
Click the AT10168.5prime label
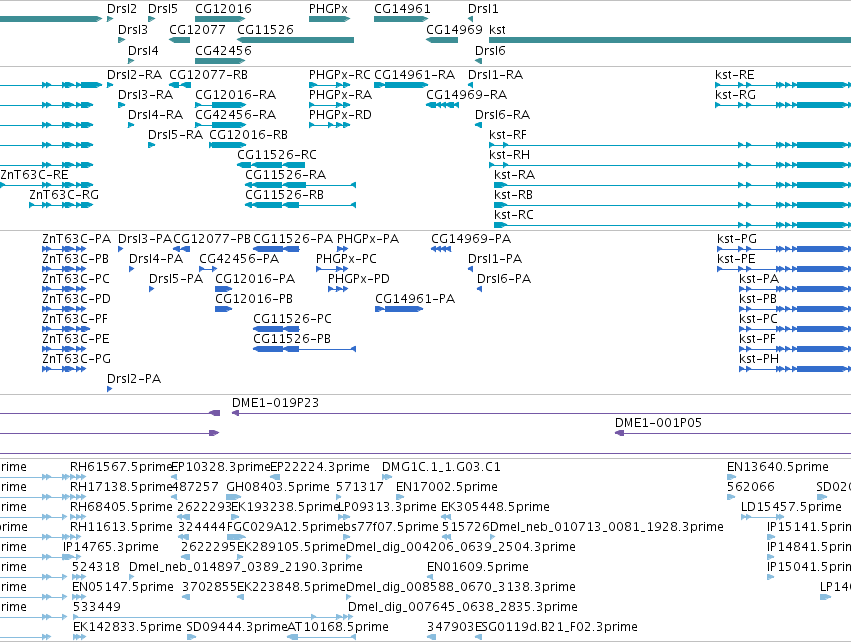(338, 627)
